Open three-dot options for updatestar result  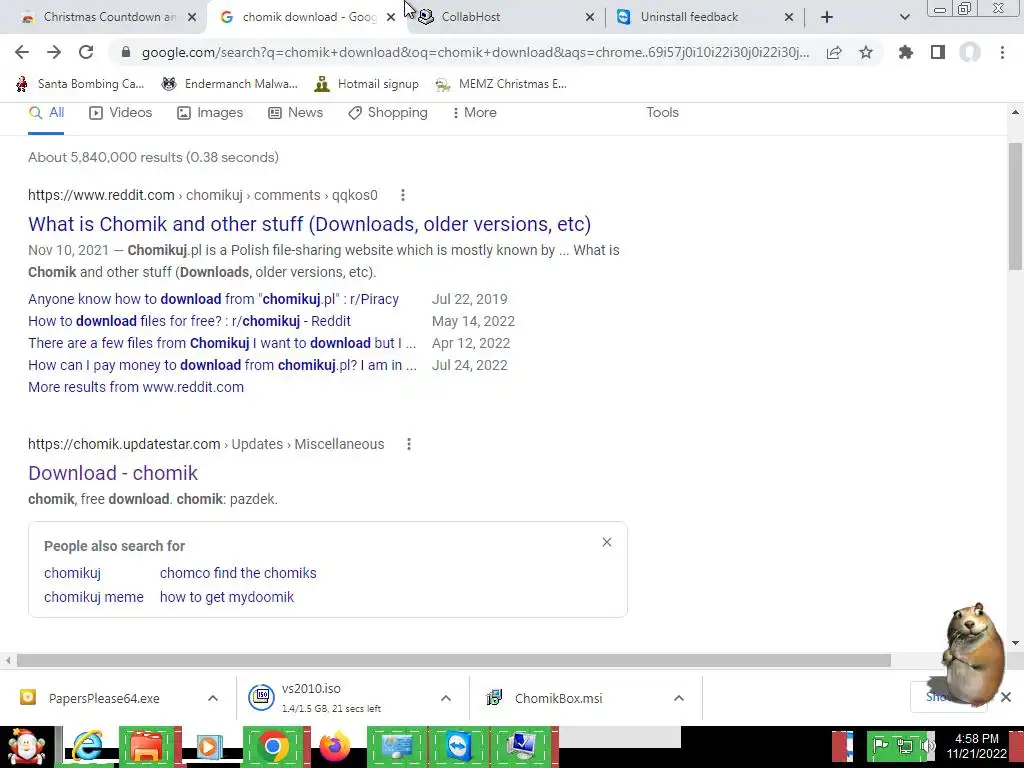pos(409,444)
